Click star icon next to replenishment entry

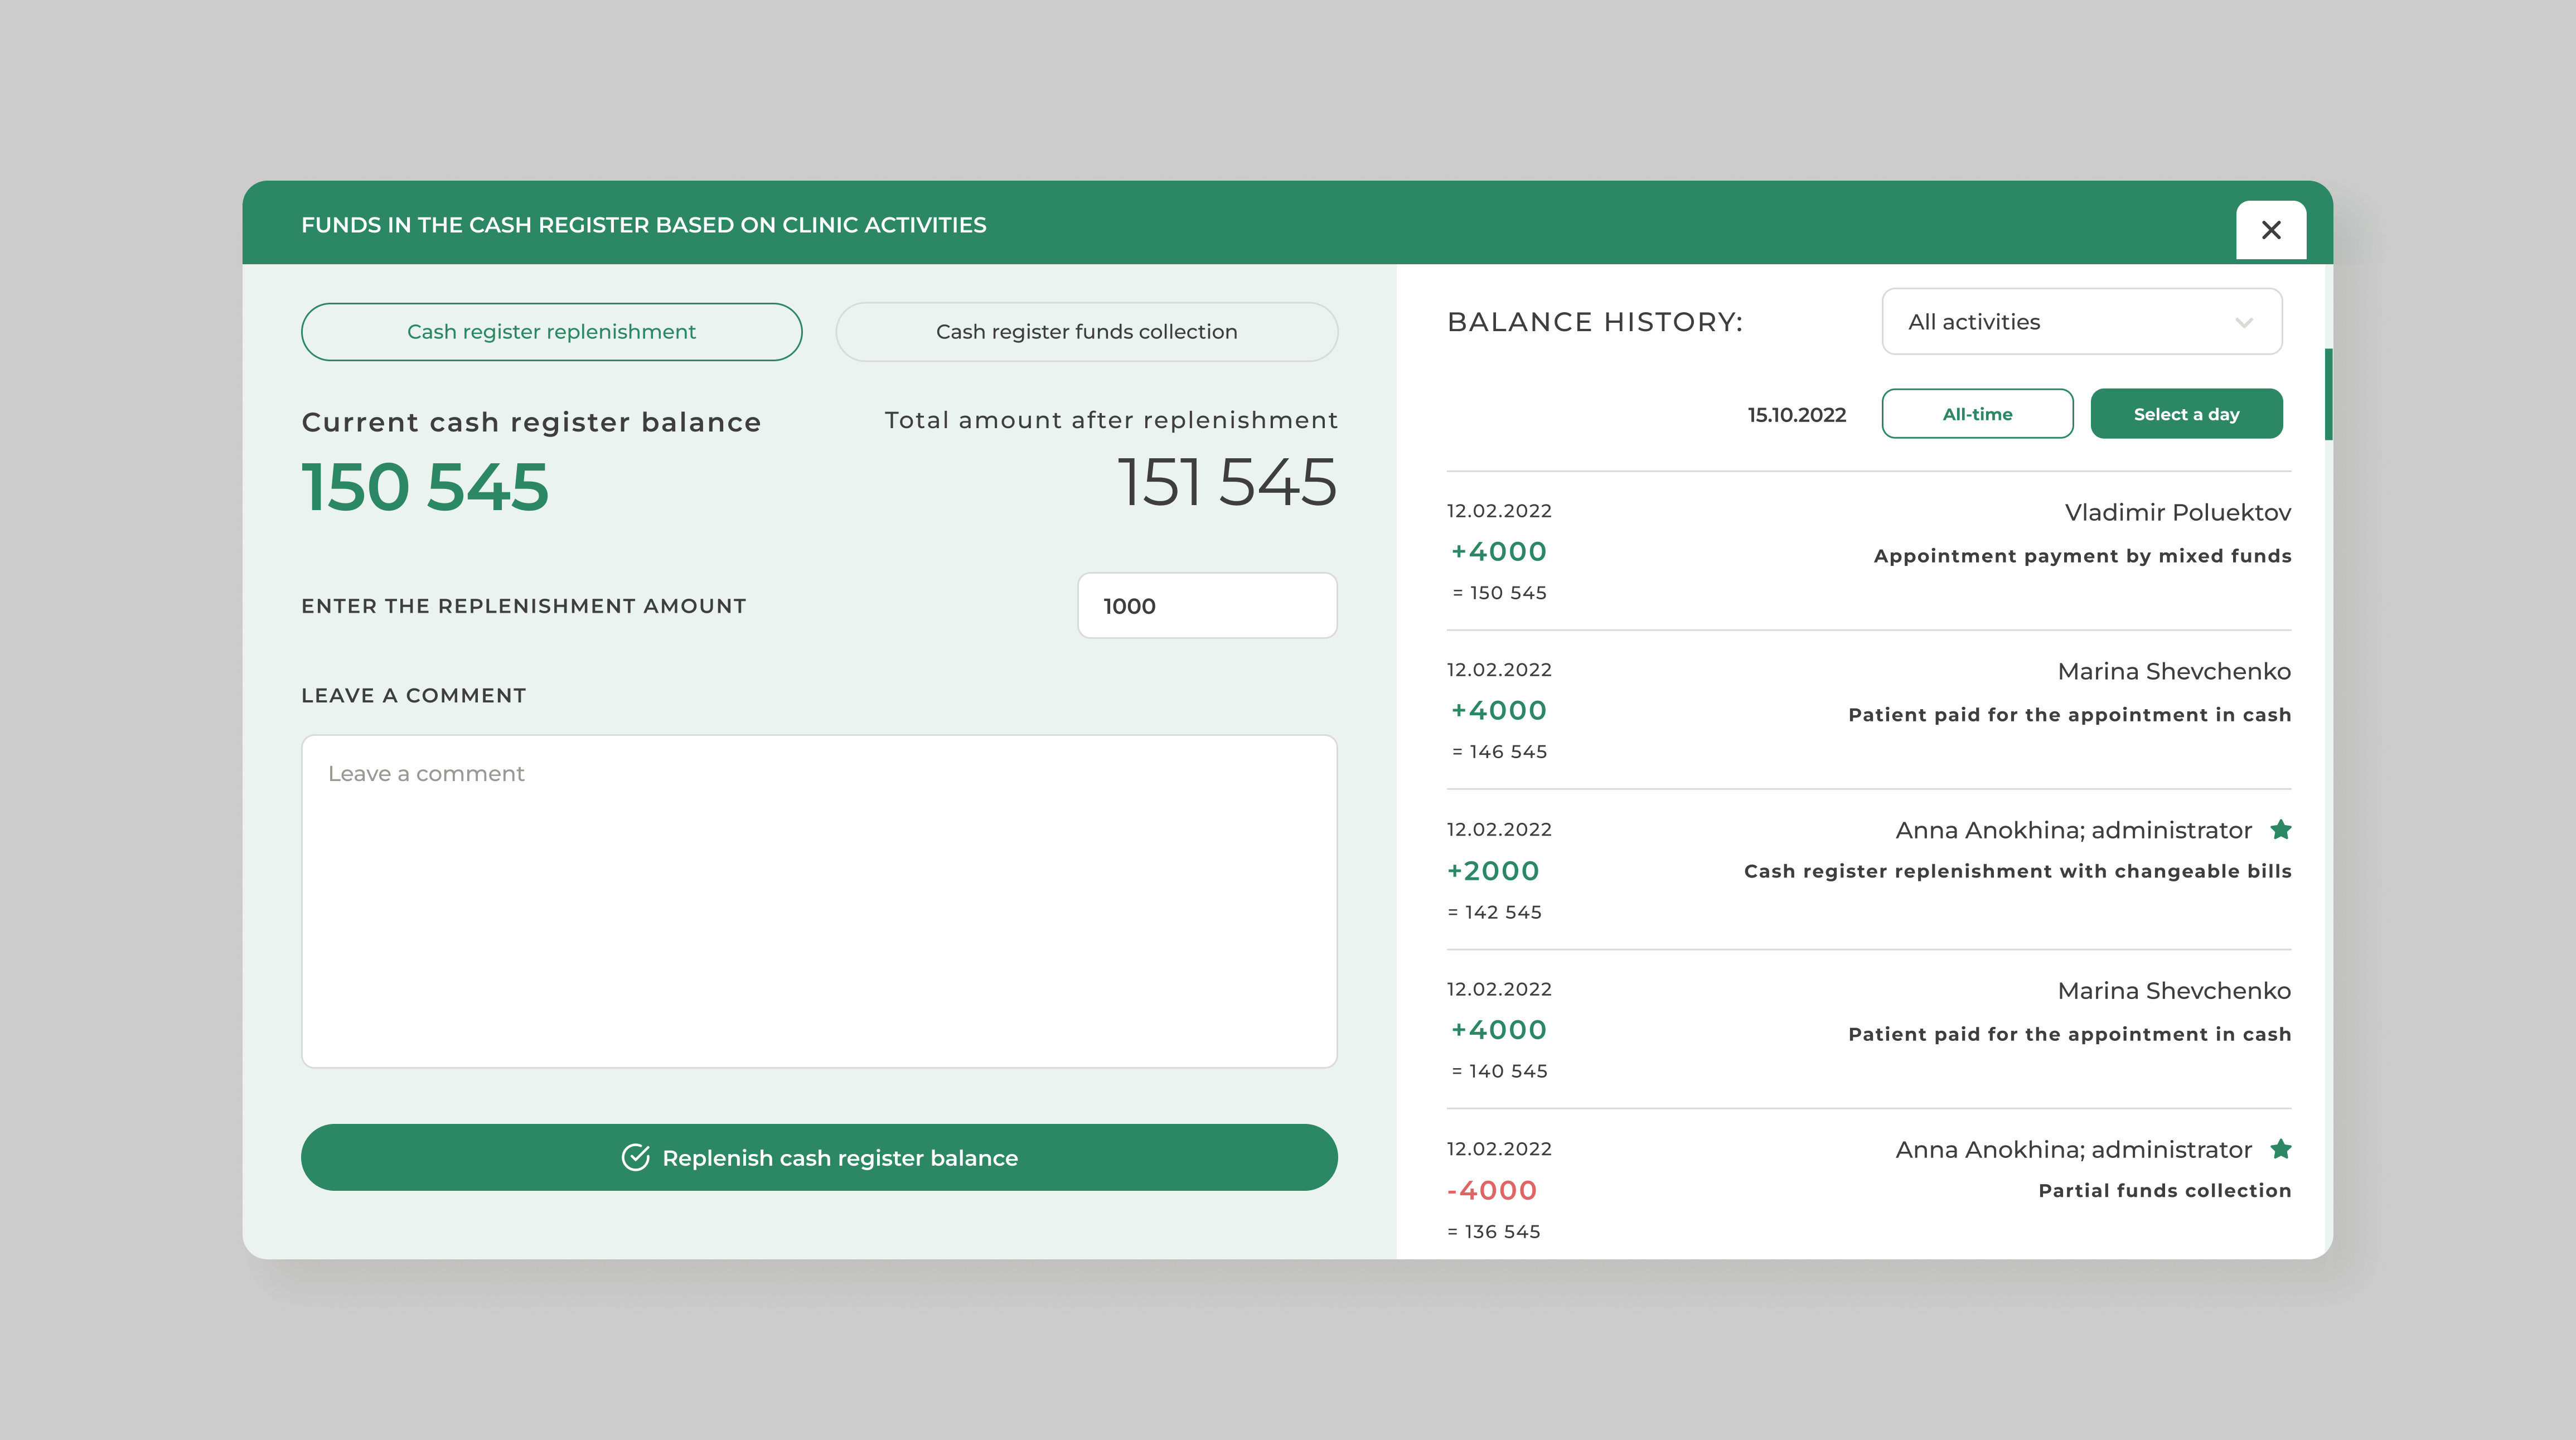click(x=2281, y=829)
